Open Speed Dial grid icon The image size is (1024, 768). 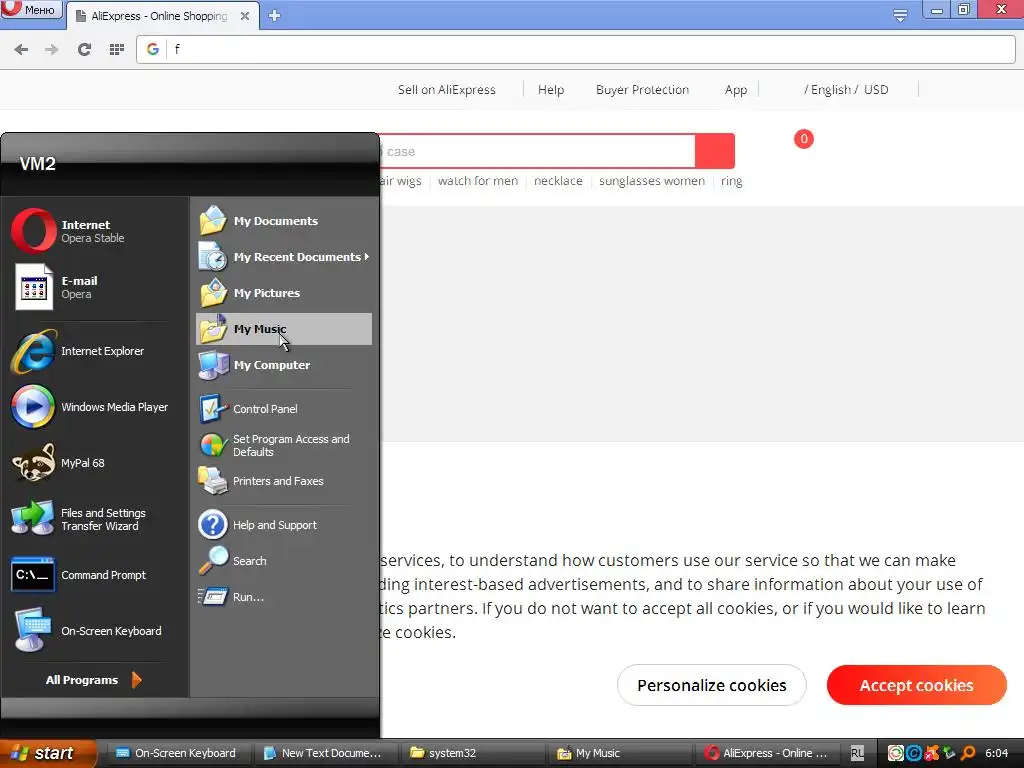point(117,49)
